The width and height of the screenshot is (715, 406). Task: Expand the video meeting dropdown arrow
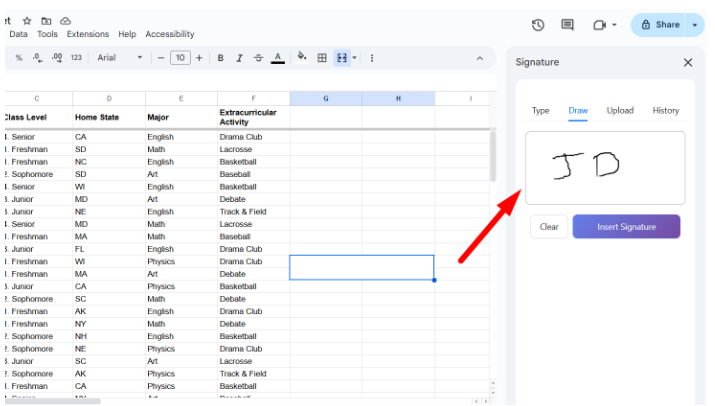(614, 25)
